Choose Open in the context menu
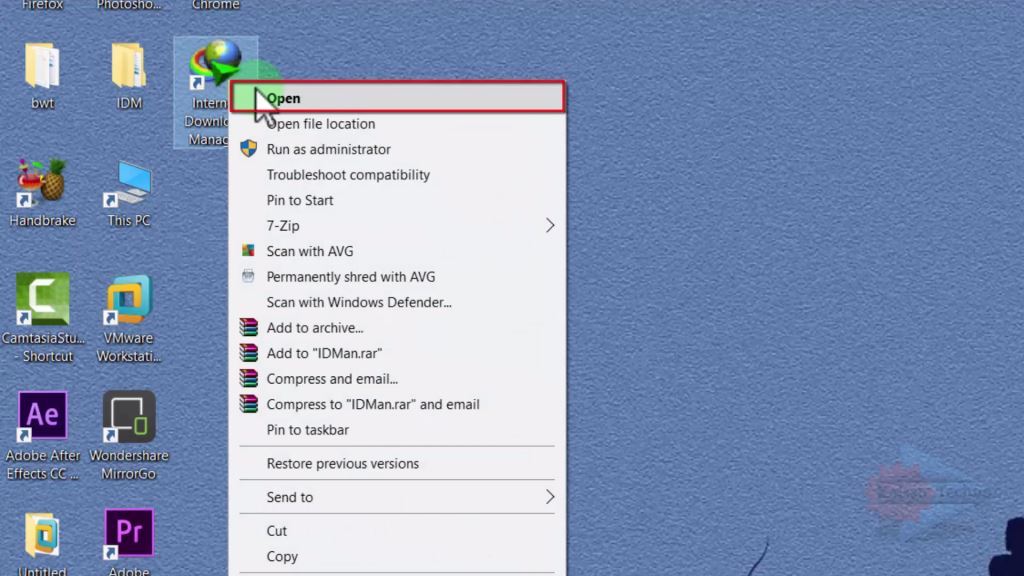The height and width of the screenshot is (576, 1024). pos(398,97)
